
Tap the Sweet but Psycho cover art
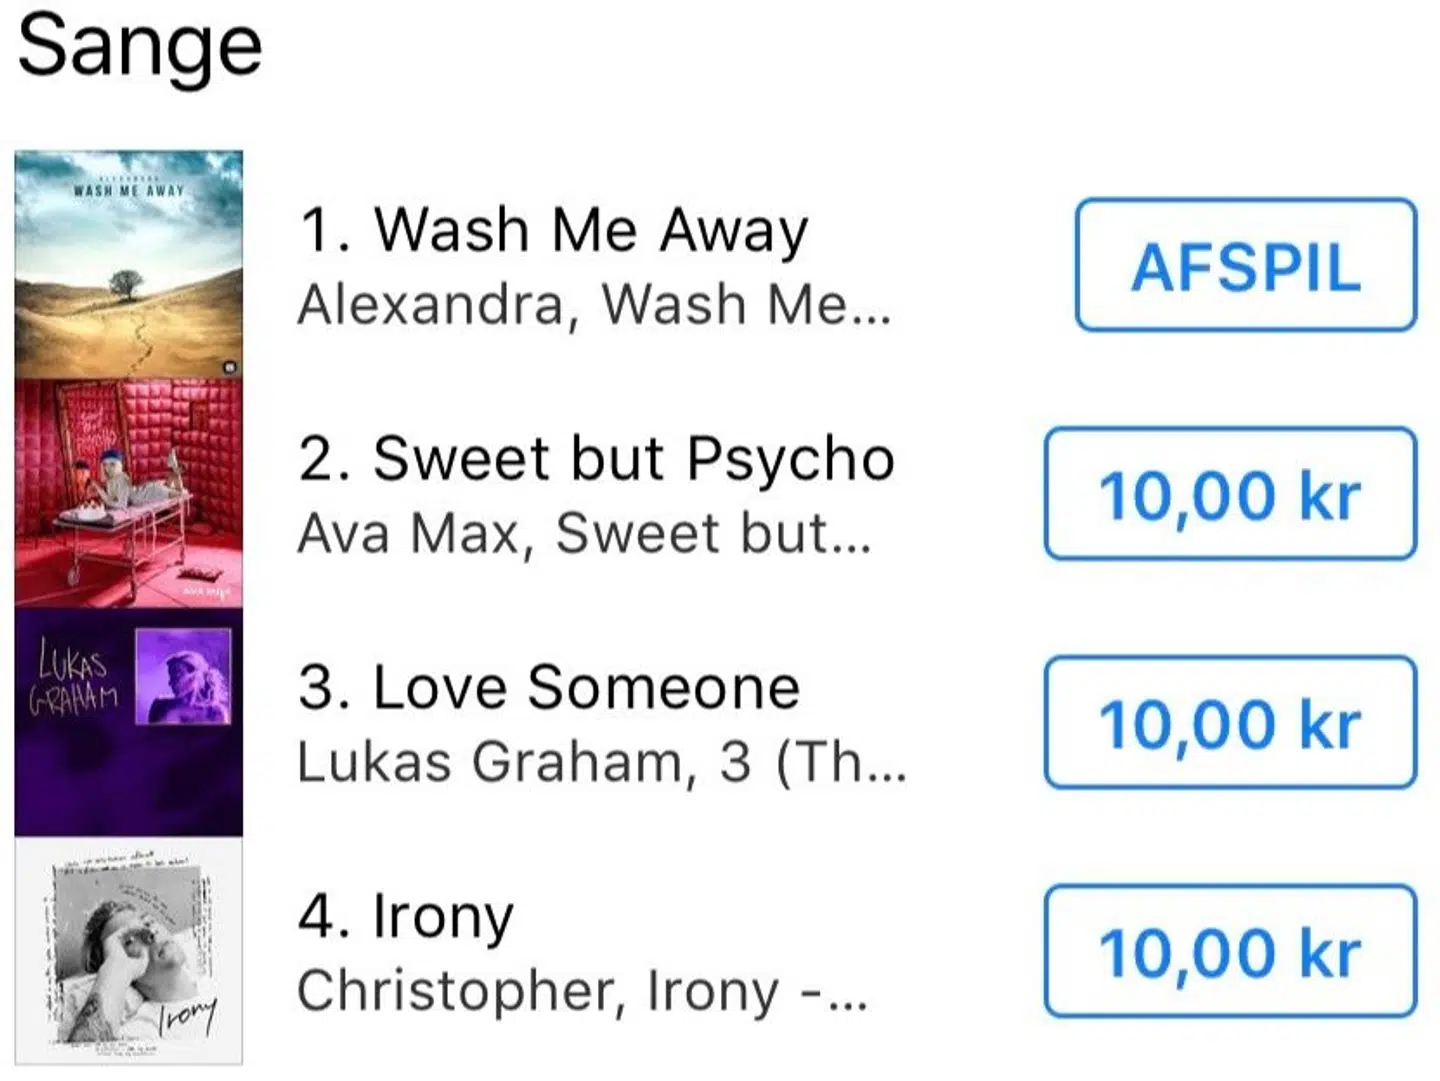pyautogui.click(x=128, y=493)
